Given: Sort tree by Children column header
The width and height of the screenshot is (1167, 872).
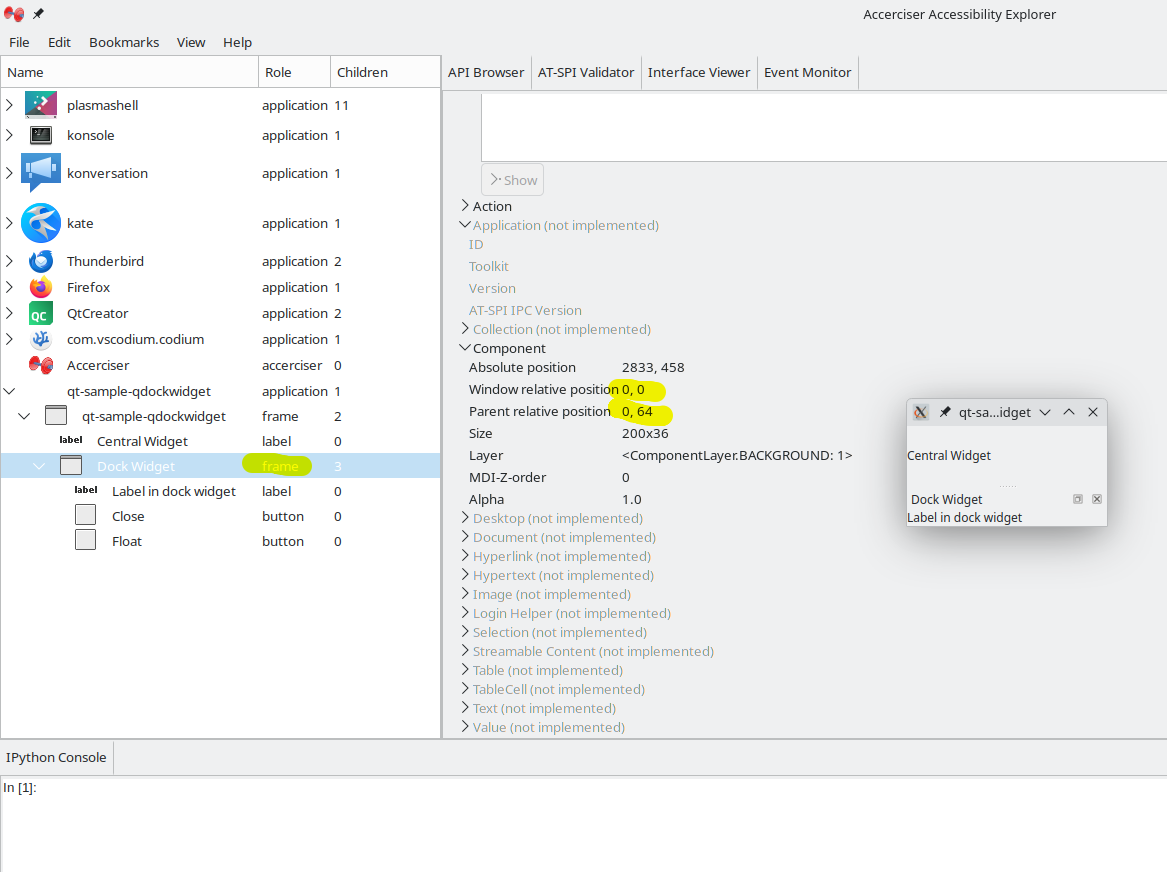Looking at the screenshot, I should tap(385, 72).
